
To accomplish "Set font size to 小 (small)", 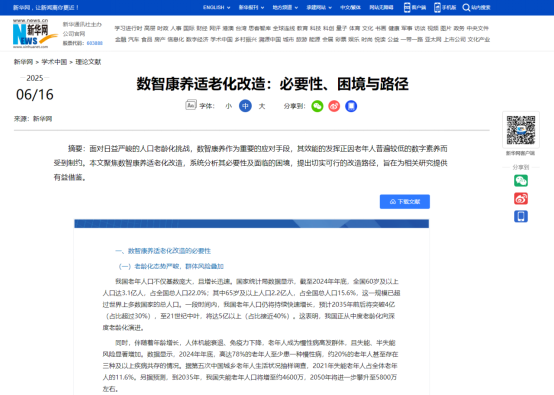I will click(229, 106).
